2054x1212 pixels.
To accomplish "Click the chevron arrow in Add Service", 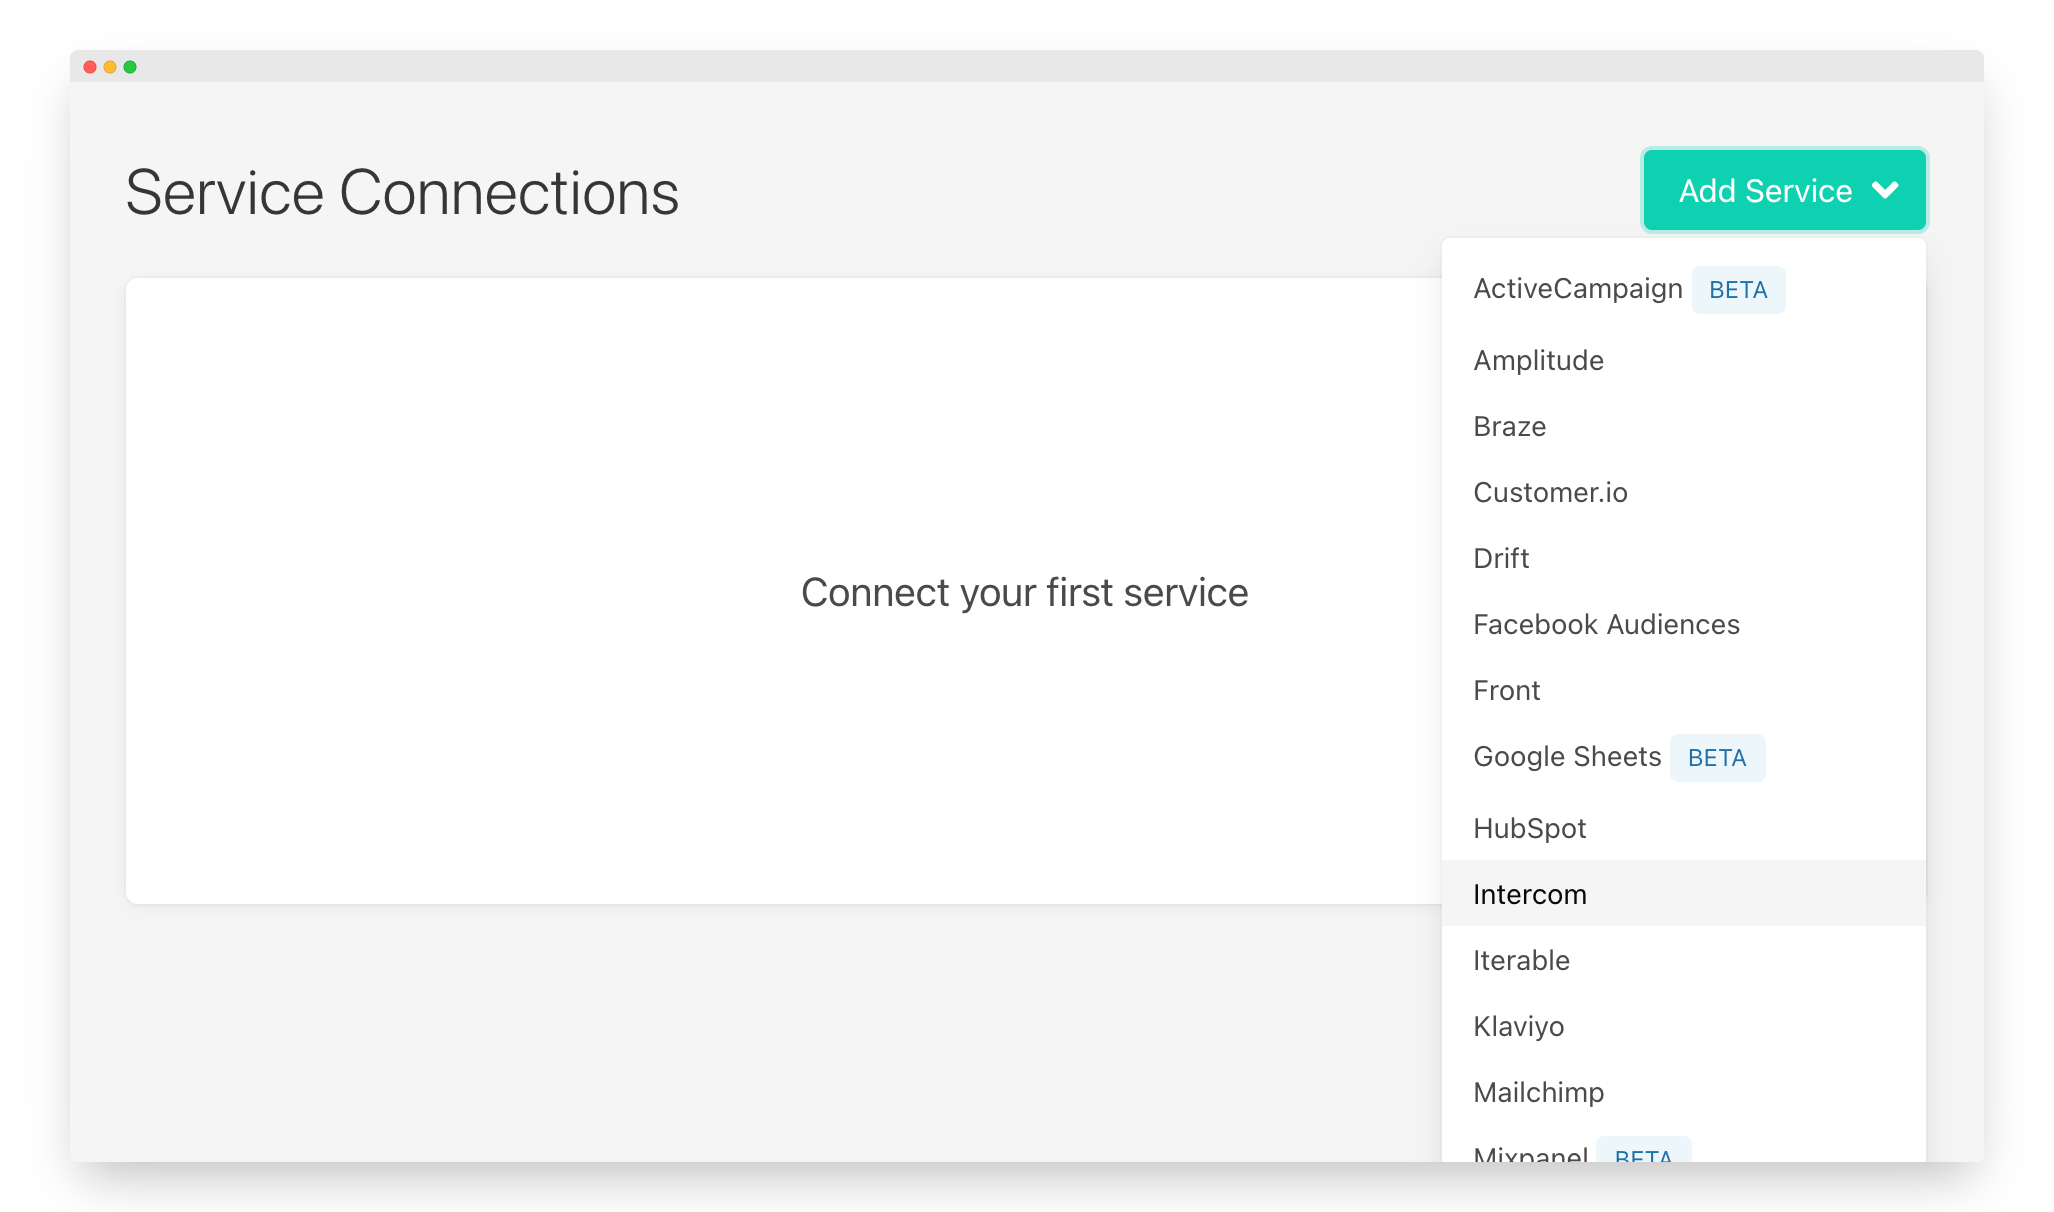I will coord(1885,190).
